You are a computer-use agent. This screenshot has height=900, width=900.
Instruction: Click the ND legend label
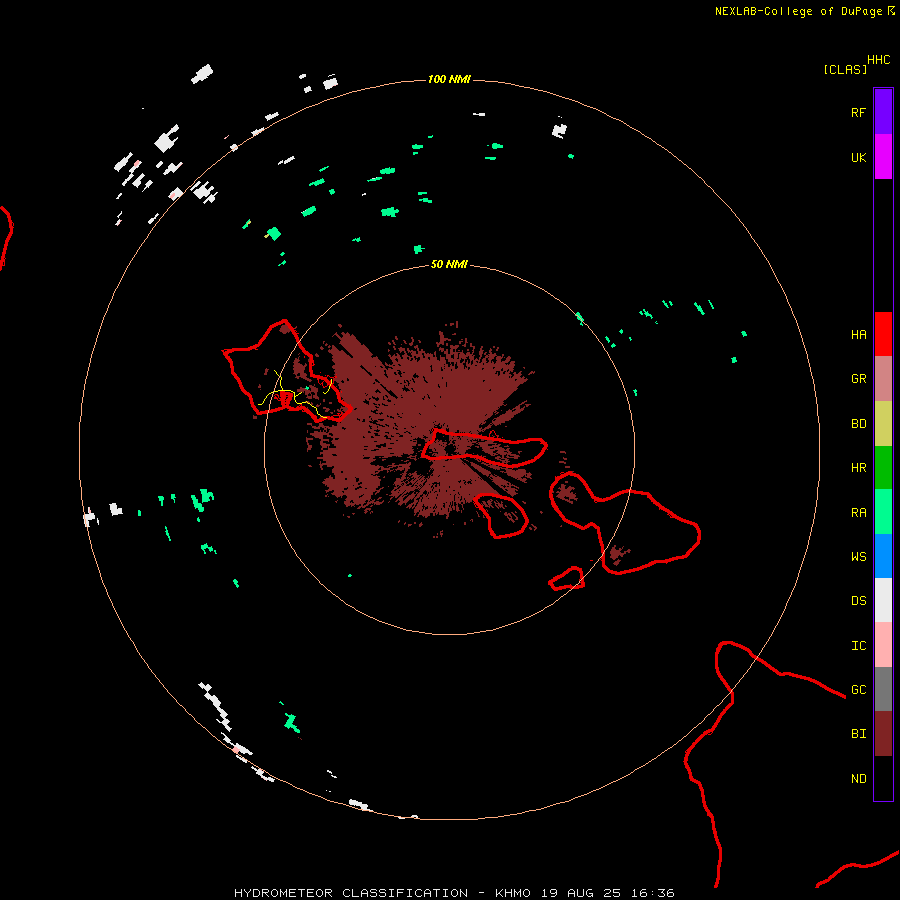(x=858, y=778)
